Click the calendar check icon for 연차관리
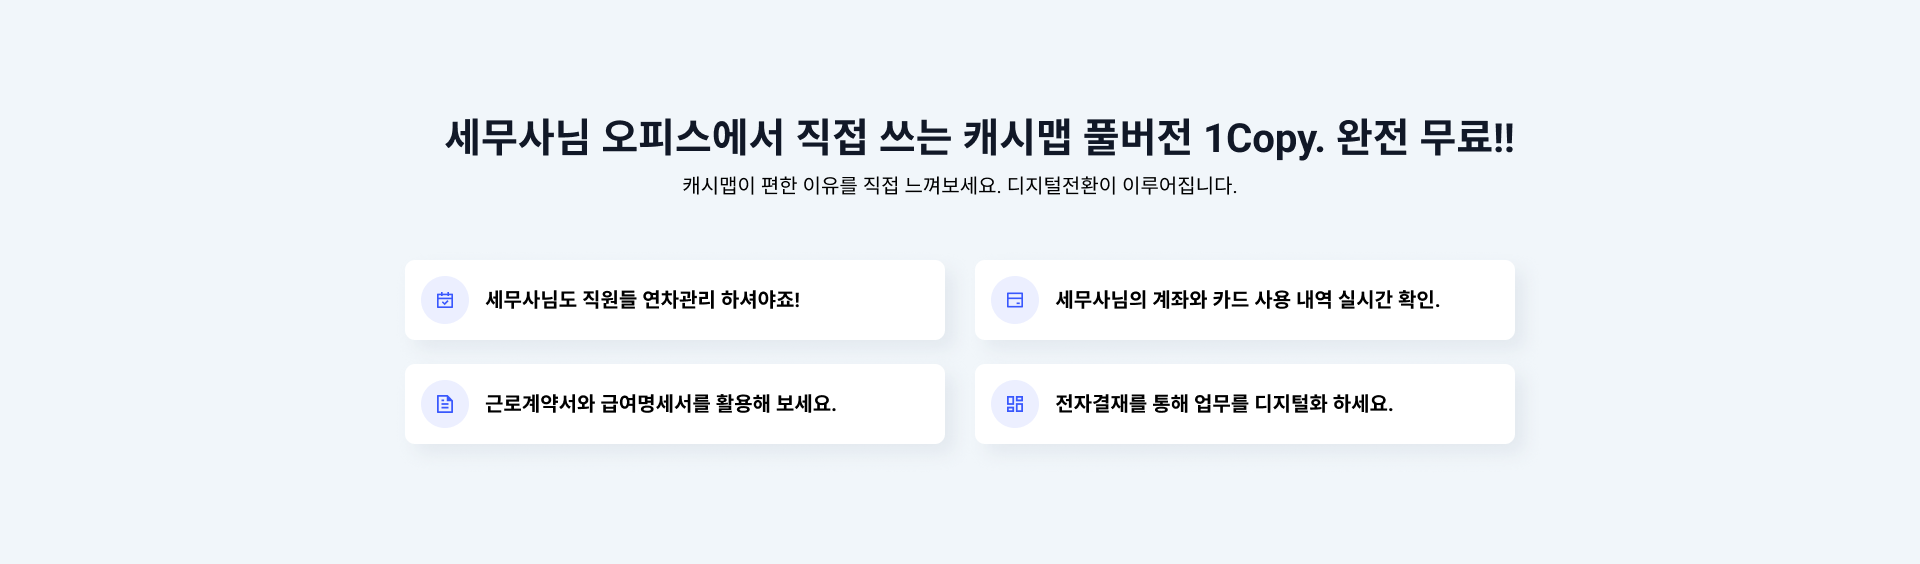This screenshot has width=1920, height=564. coord(445,300)
